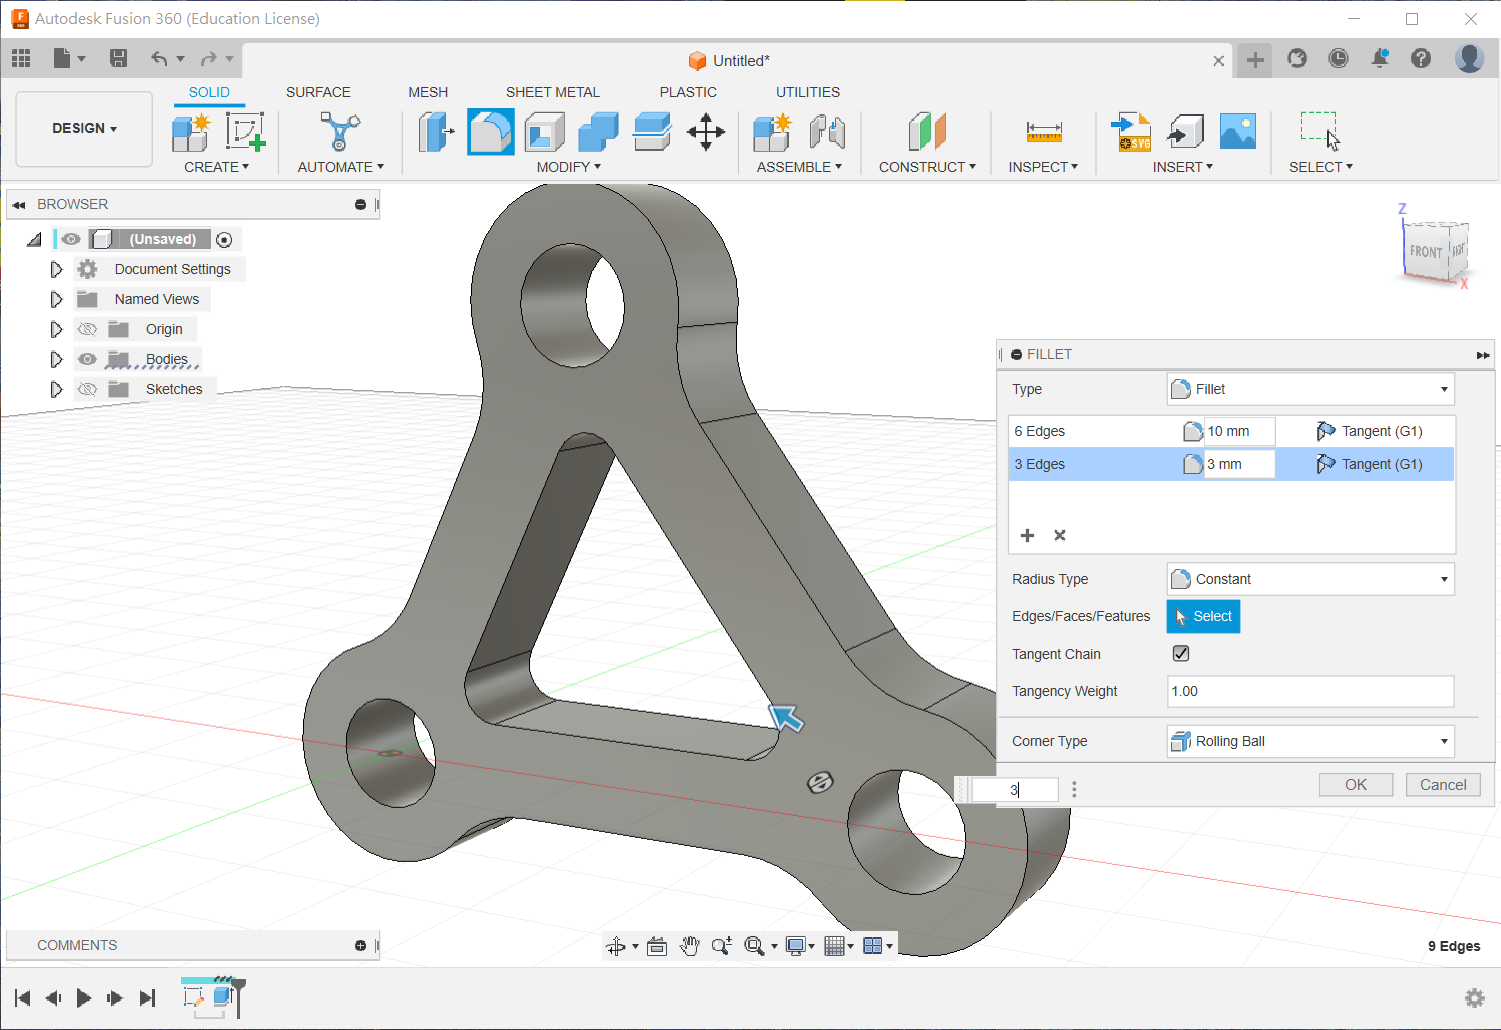Open the Radius Type Constant dropdown

click(1310, 579)
